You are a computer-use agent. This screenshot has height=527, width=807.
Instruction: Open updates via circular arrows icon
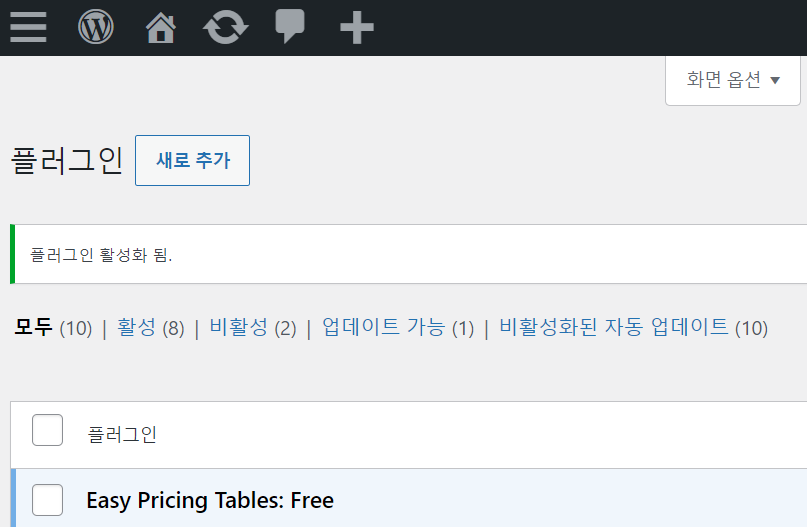point(225,27)
